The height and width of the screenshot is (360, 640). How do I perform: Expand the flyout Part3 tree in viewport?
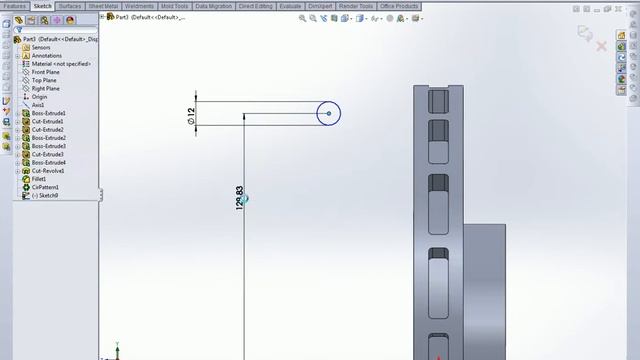(x=102, y=17)
